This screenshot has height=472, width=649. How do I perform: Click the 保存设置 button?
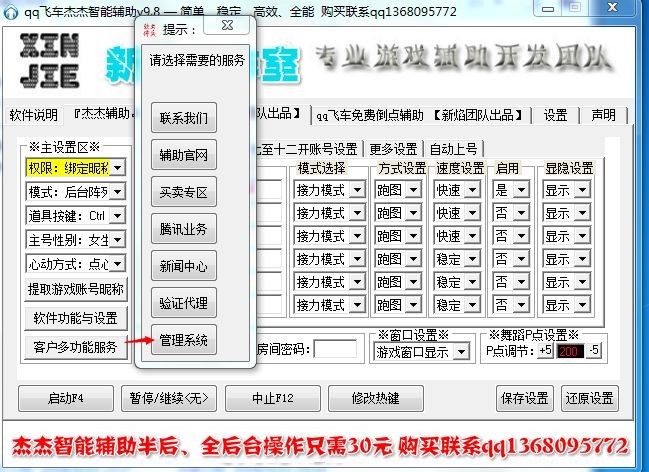(x=525, y=398)
